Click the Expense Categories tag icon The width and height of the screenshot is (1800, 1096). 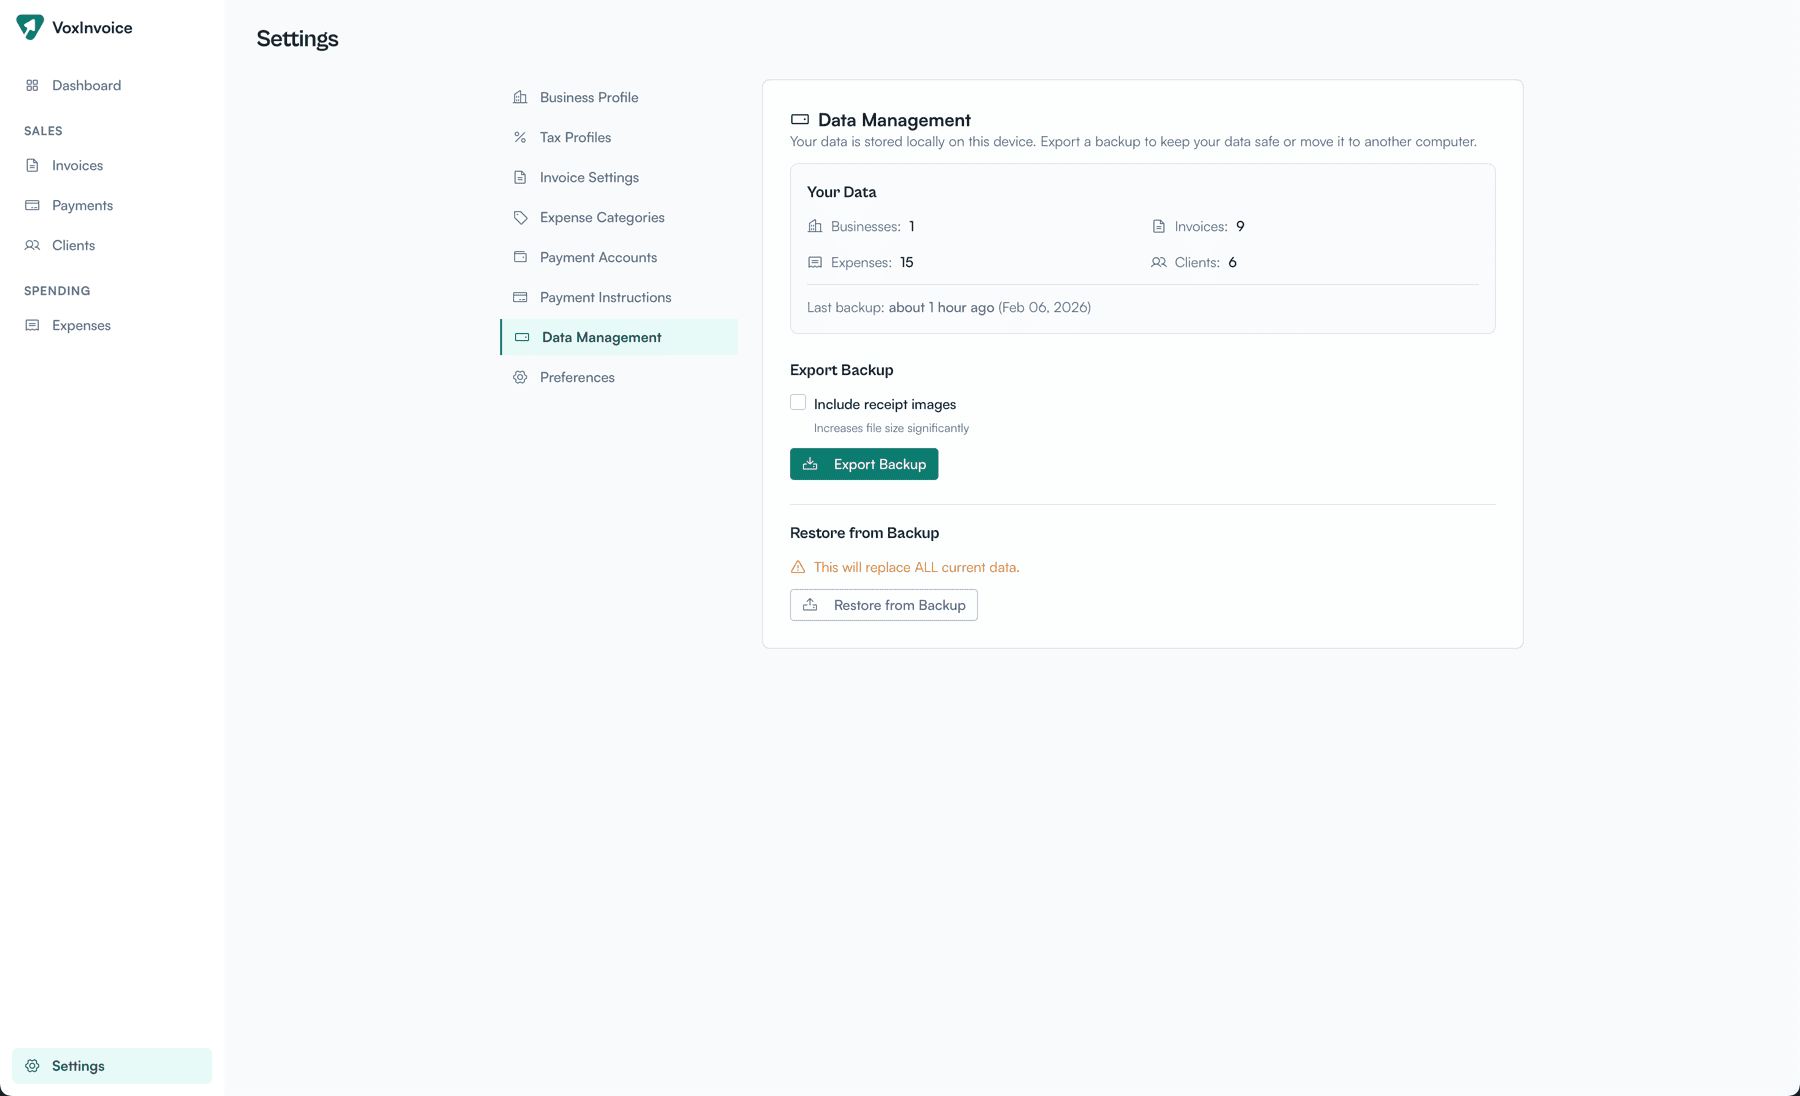click(x=520, y=217)
